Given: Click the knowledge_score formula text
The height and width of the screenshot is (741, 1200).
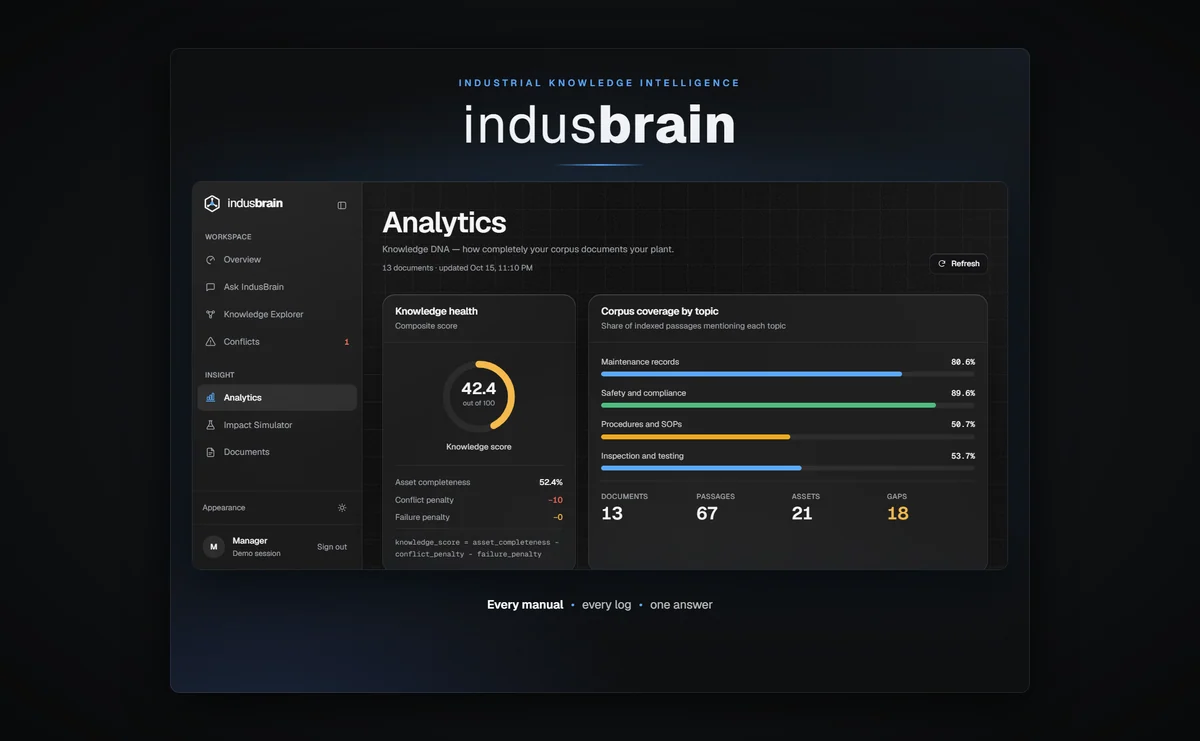Looking at the screenshot, I should 477,548.
